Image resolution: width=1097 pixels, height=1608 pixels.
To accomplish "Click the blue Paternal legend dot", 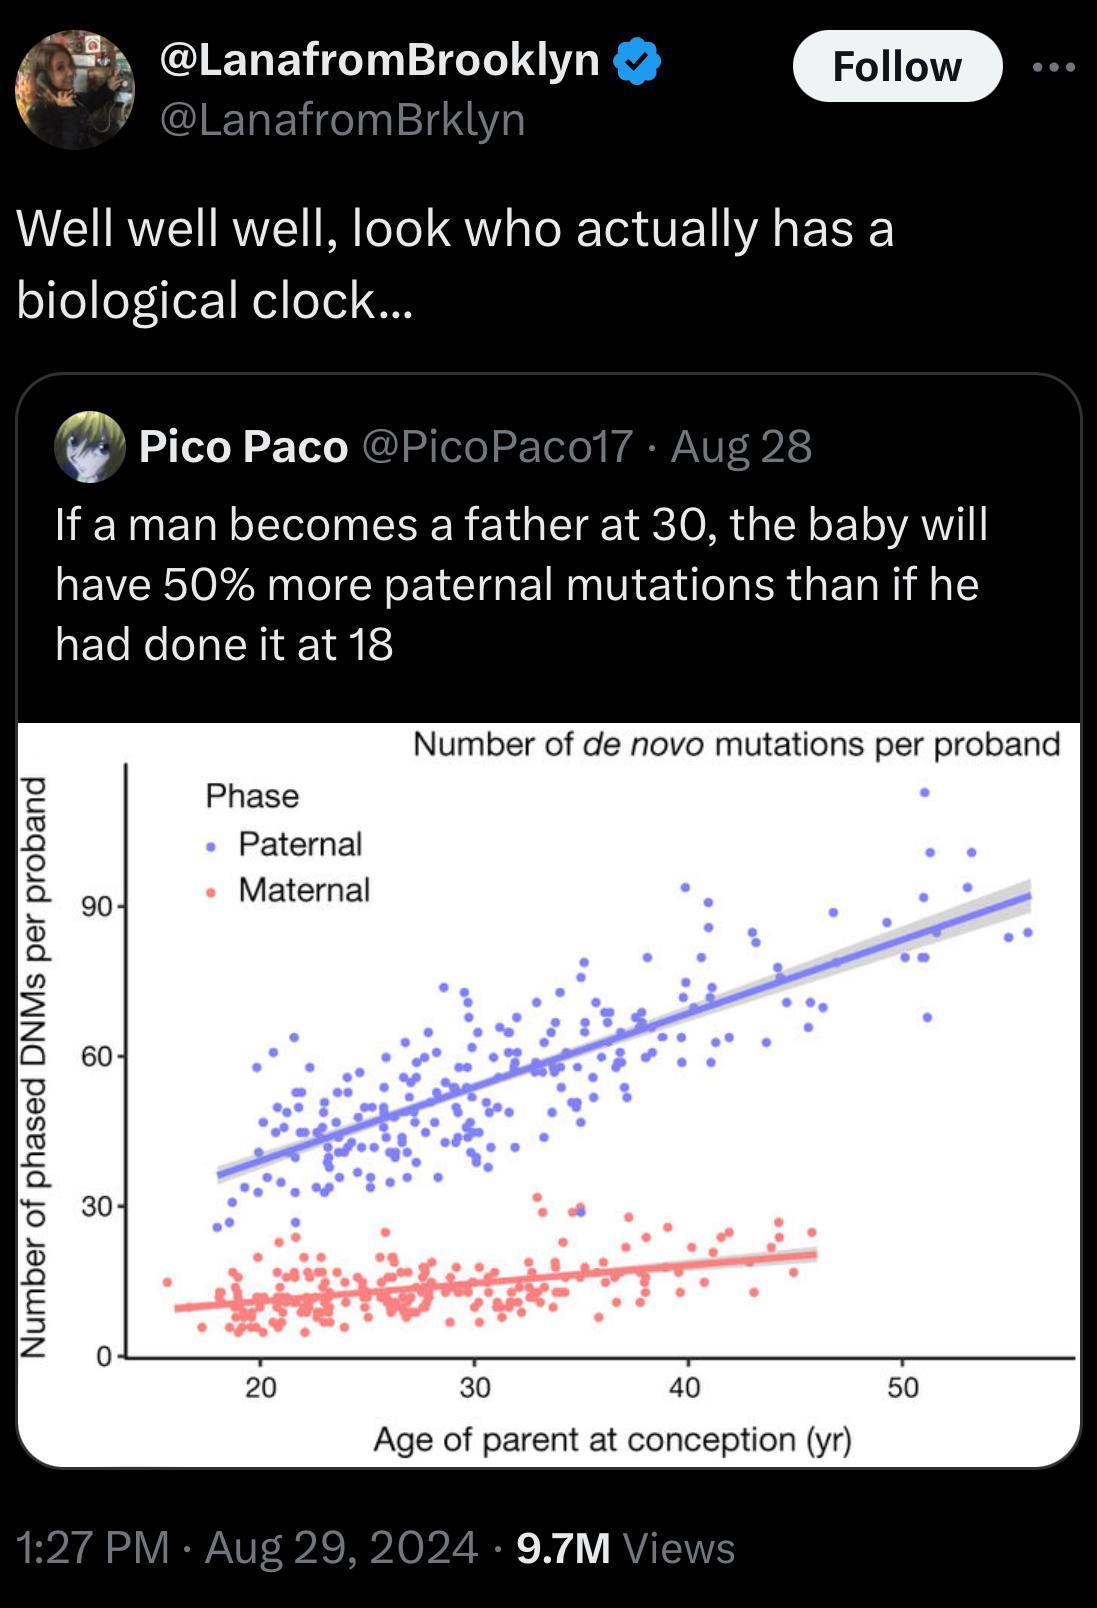I will tap(211, 846).
